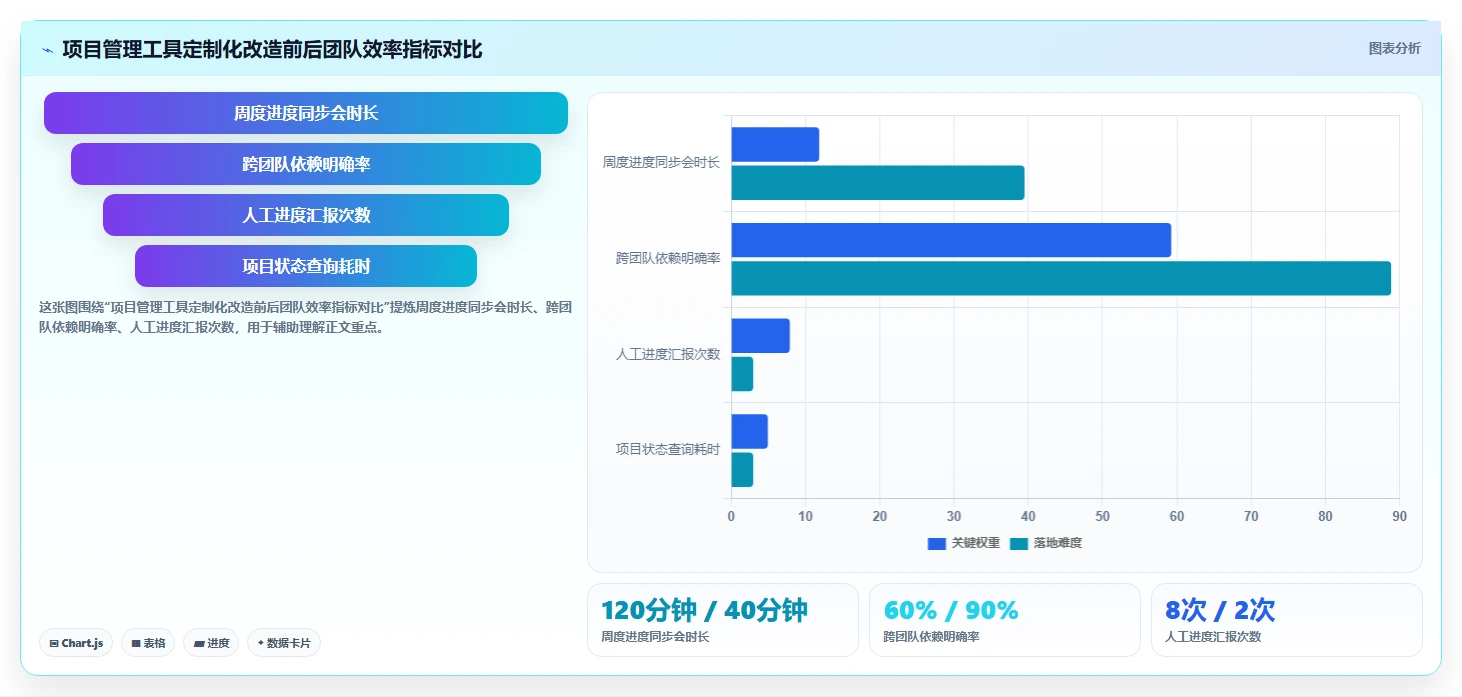Click the blue bar for 人工进度汇报次数
Image resolution: width=1462 pixels, height=697 pixels.
[760, 335]
